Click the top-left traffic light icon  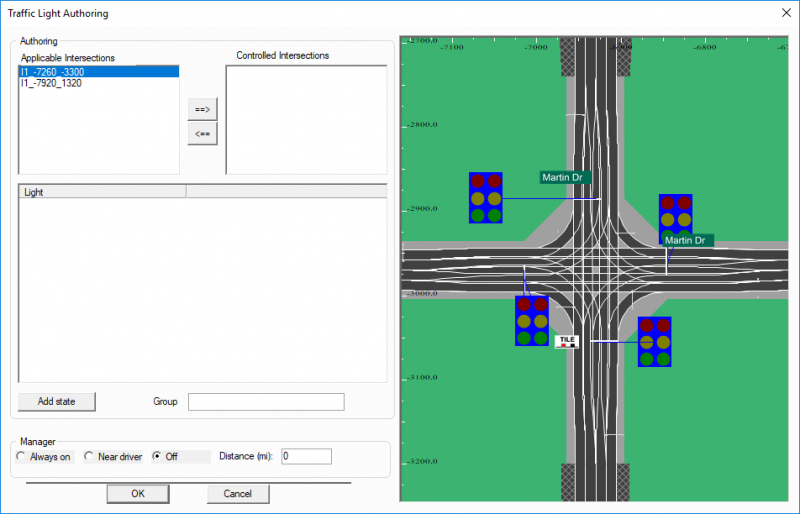[x=485, y=197]
